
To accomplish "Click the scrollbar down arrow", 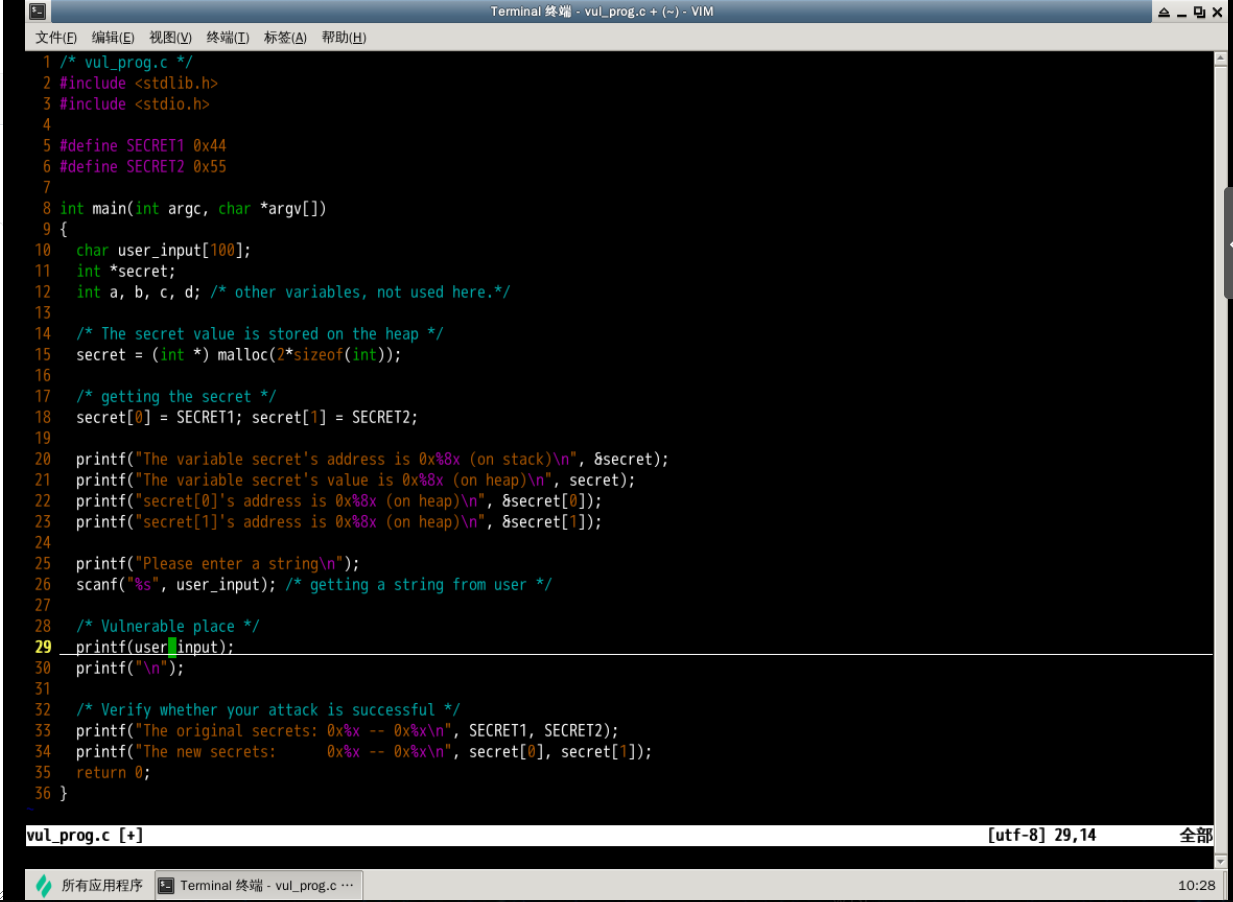I will [x=1220, y=859].
